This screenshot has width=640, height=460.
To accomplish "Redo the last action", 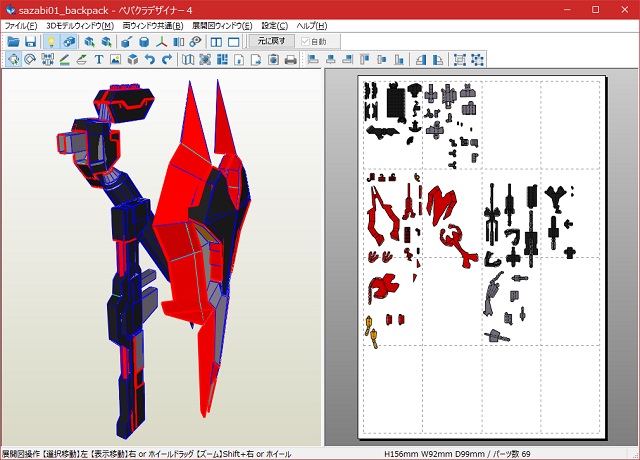I will pyautogui.click(x=167, y=60).
